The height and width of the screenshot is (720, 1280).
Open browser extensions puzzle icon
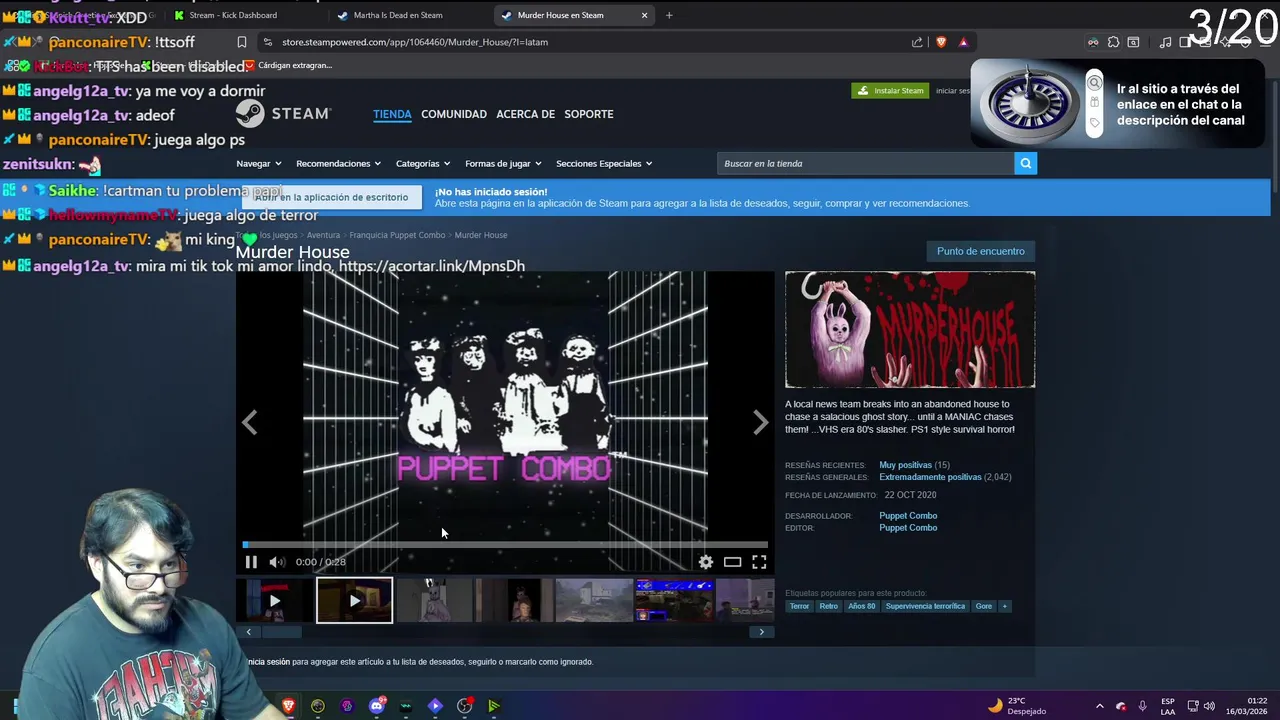click(x=1113, y=42)
